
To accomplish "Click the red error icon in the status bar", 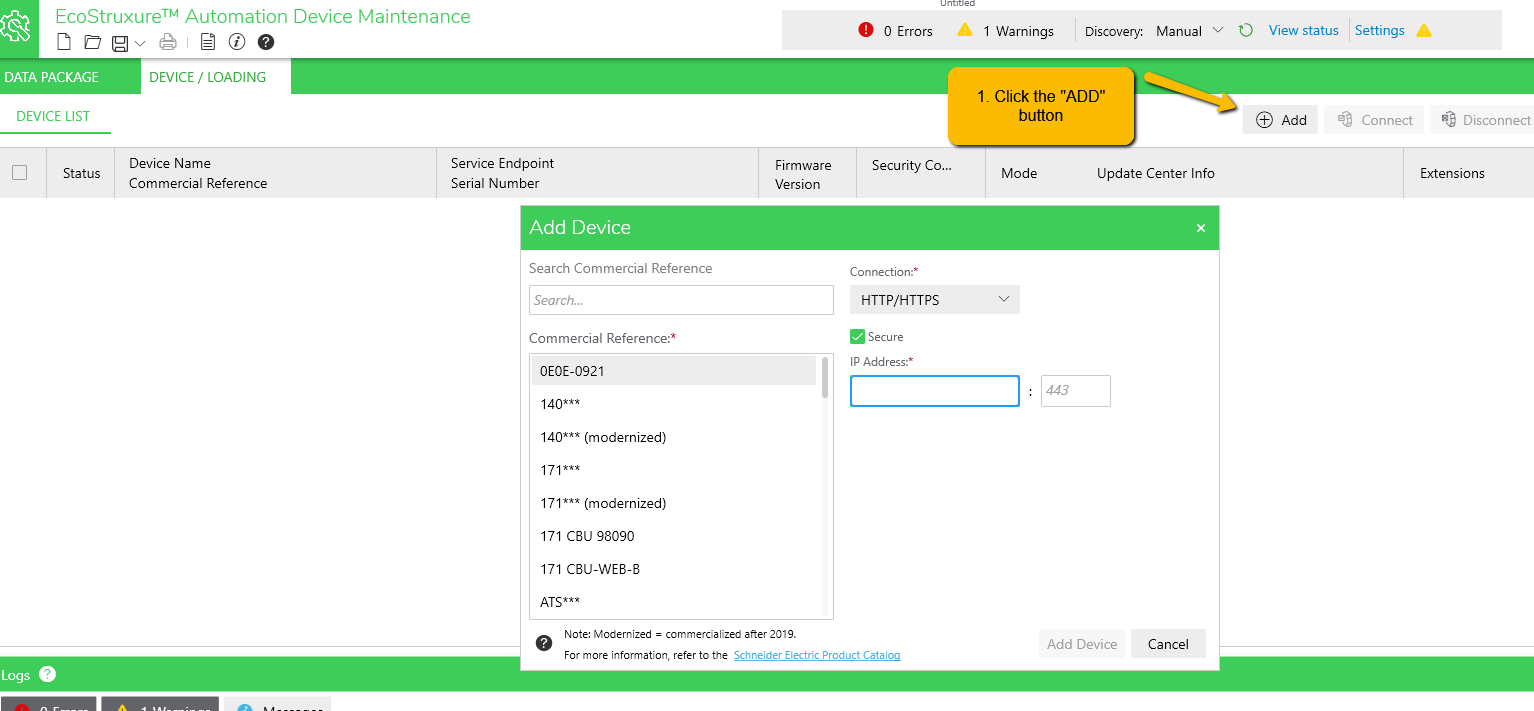I will click(x=866, y=30).
